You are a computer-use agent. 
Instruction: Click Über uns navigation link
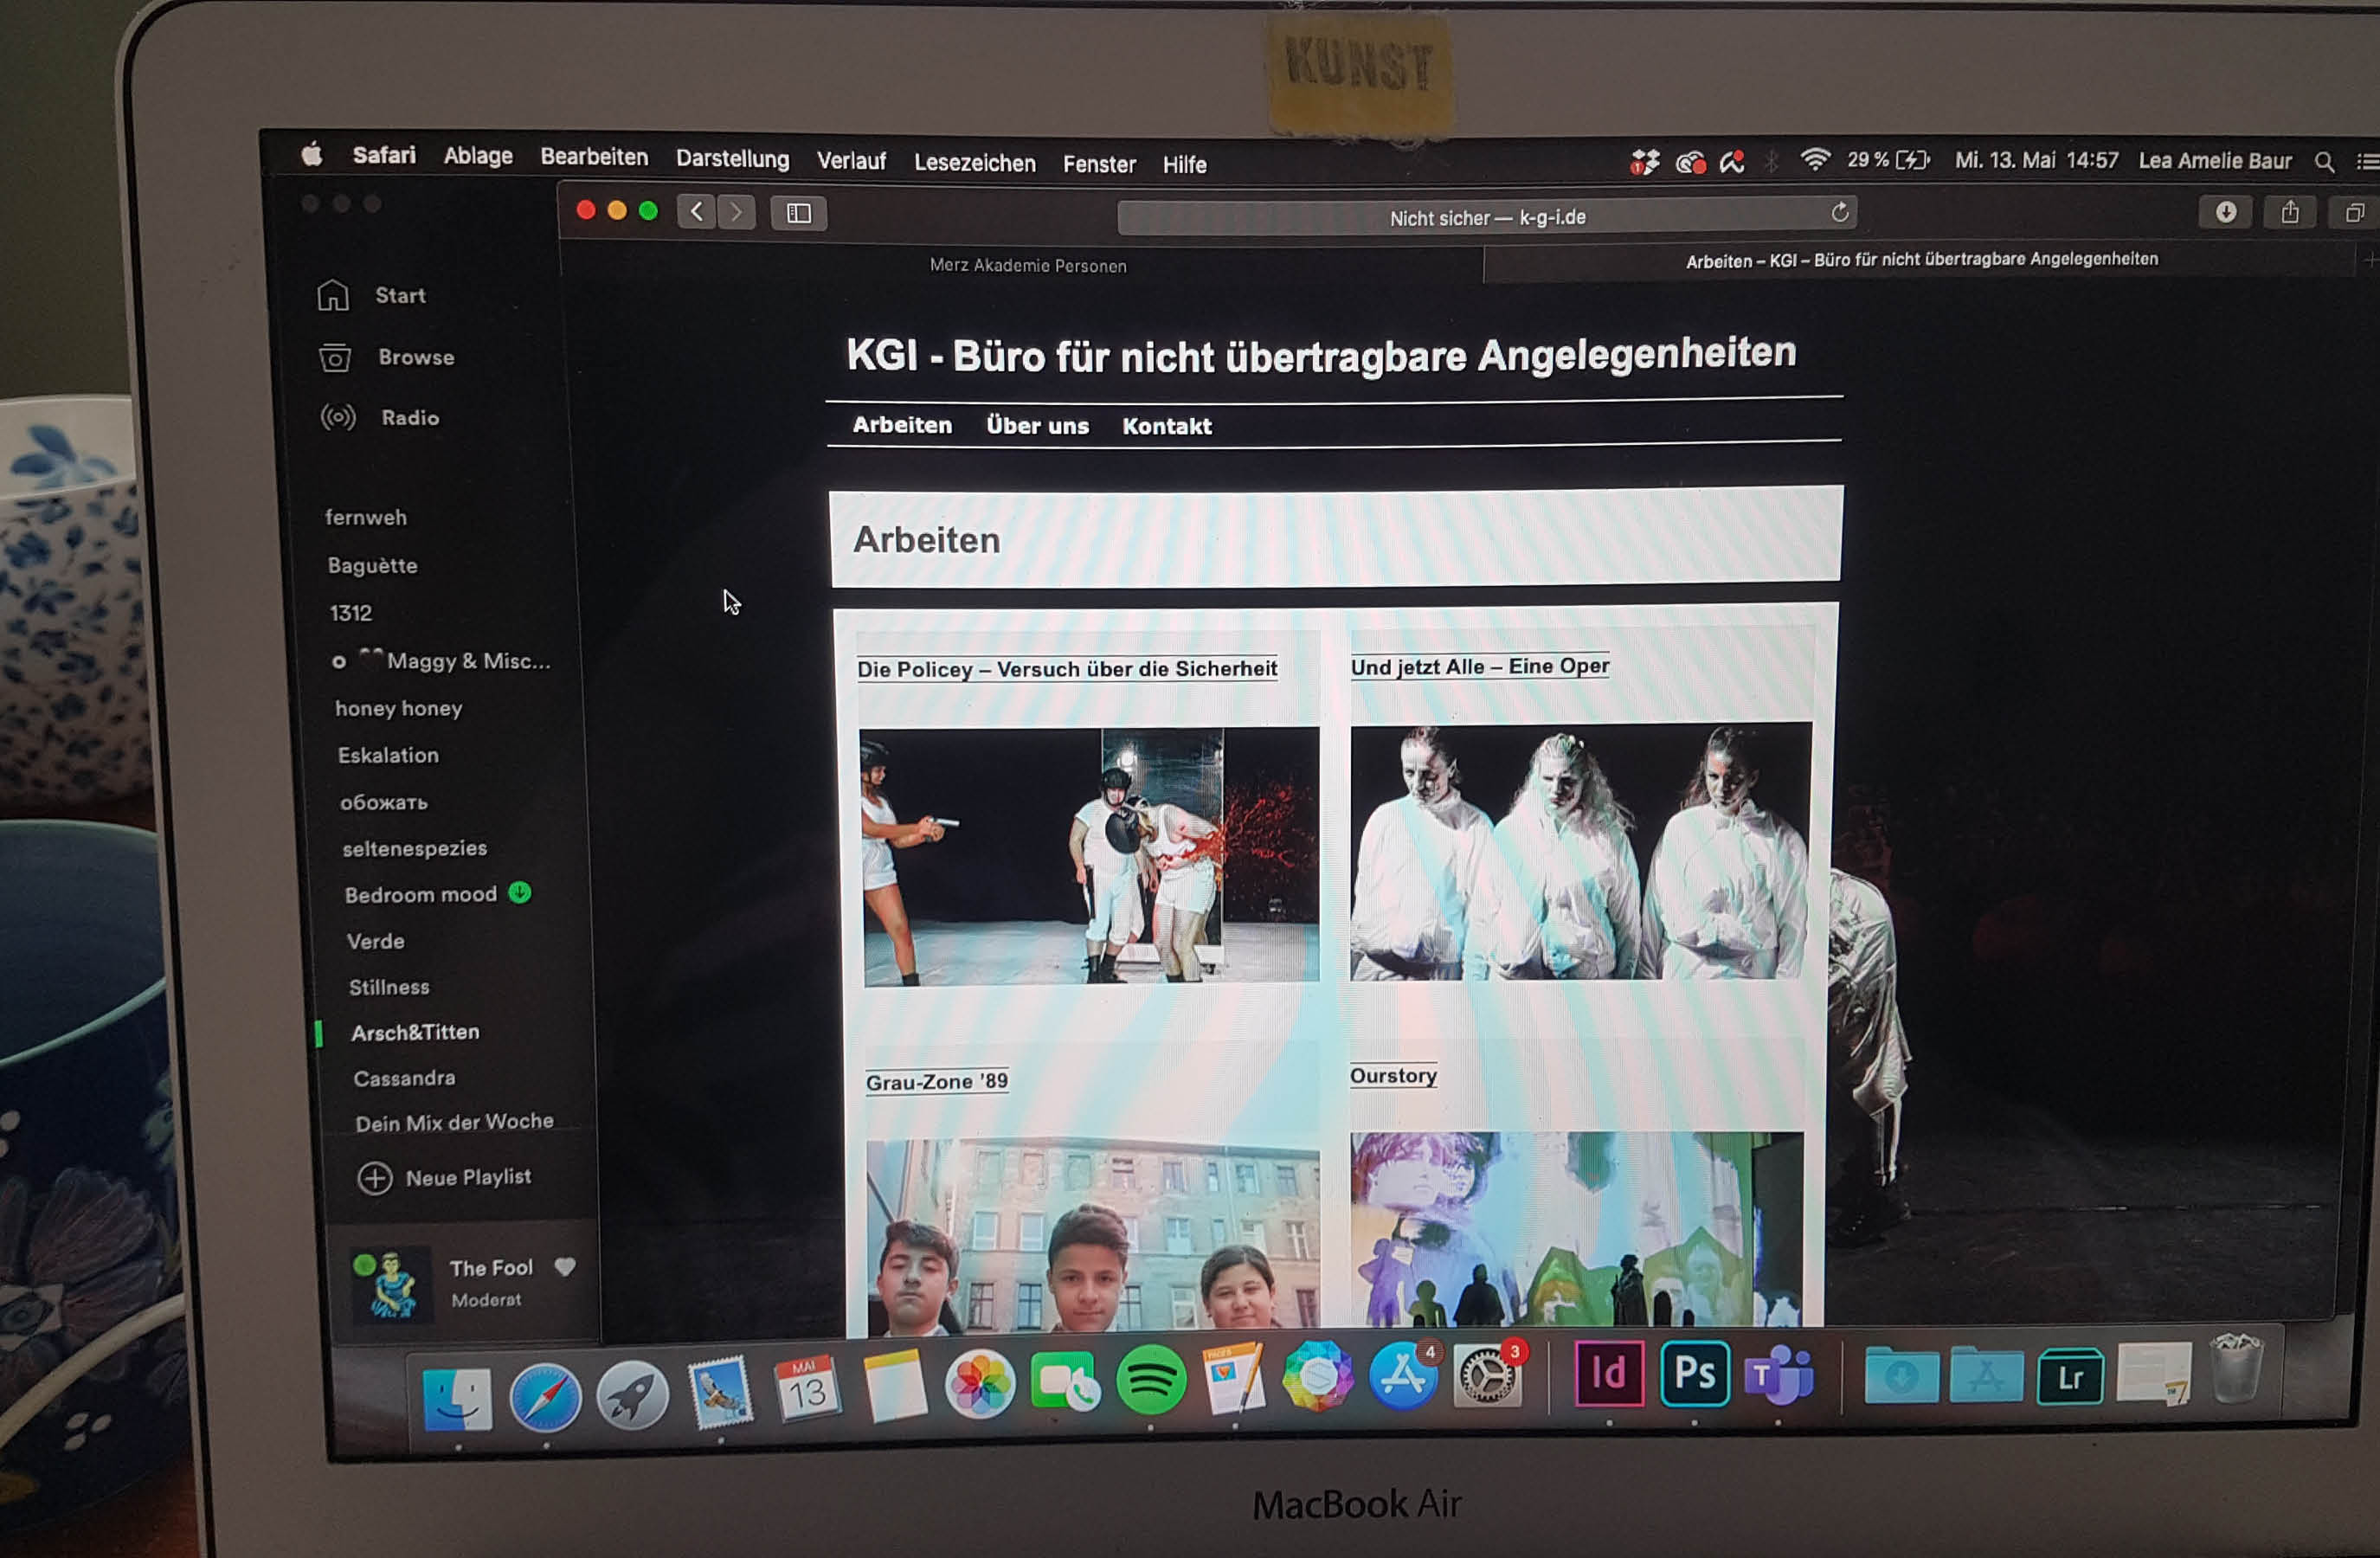pyautogui.click(x=1037, y=426)
